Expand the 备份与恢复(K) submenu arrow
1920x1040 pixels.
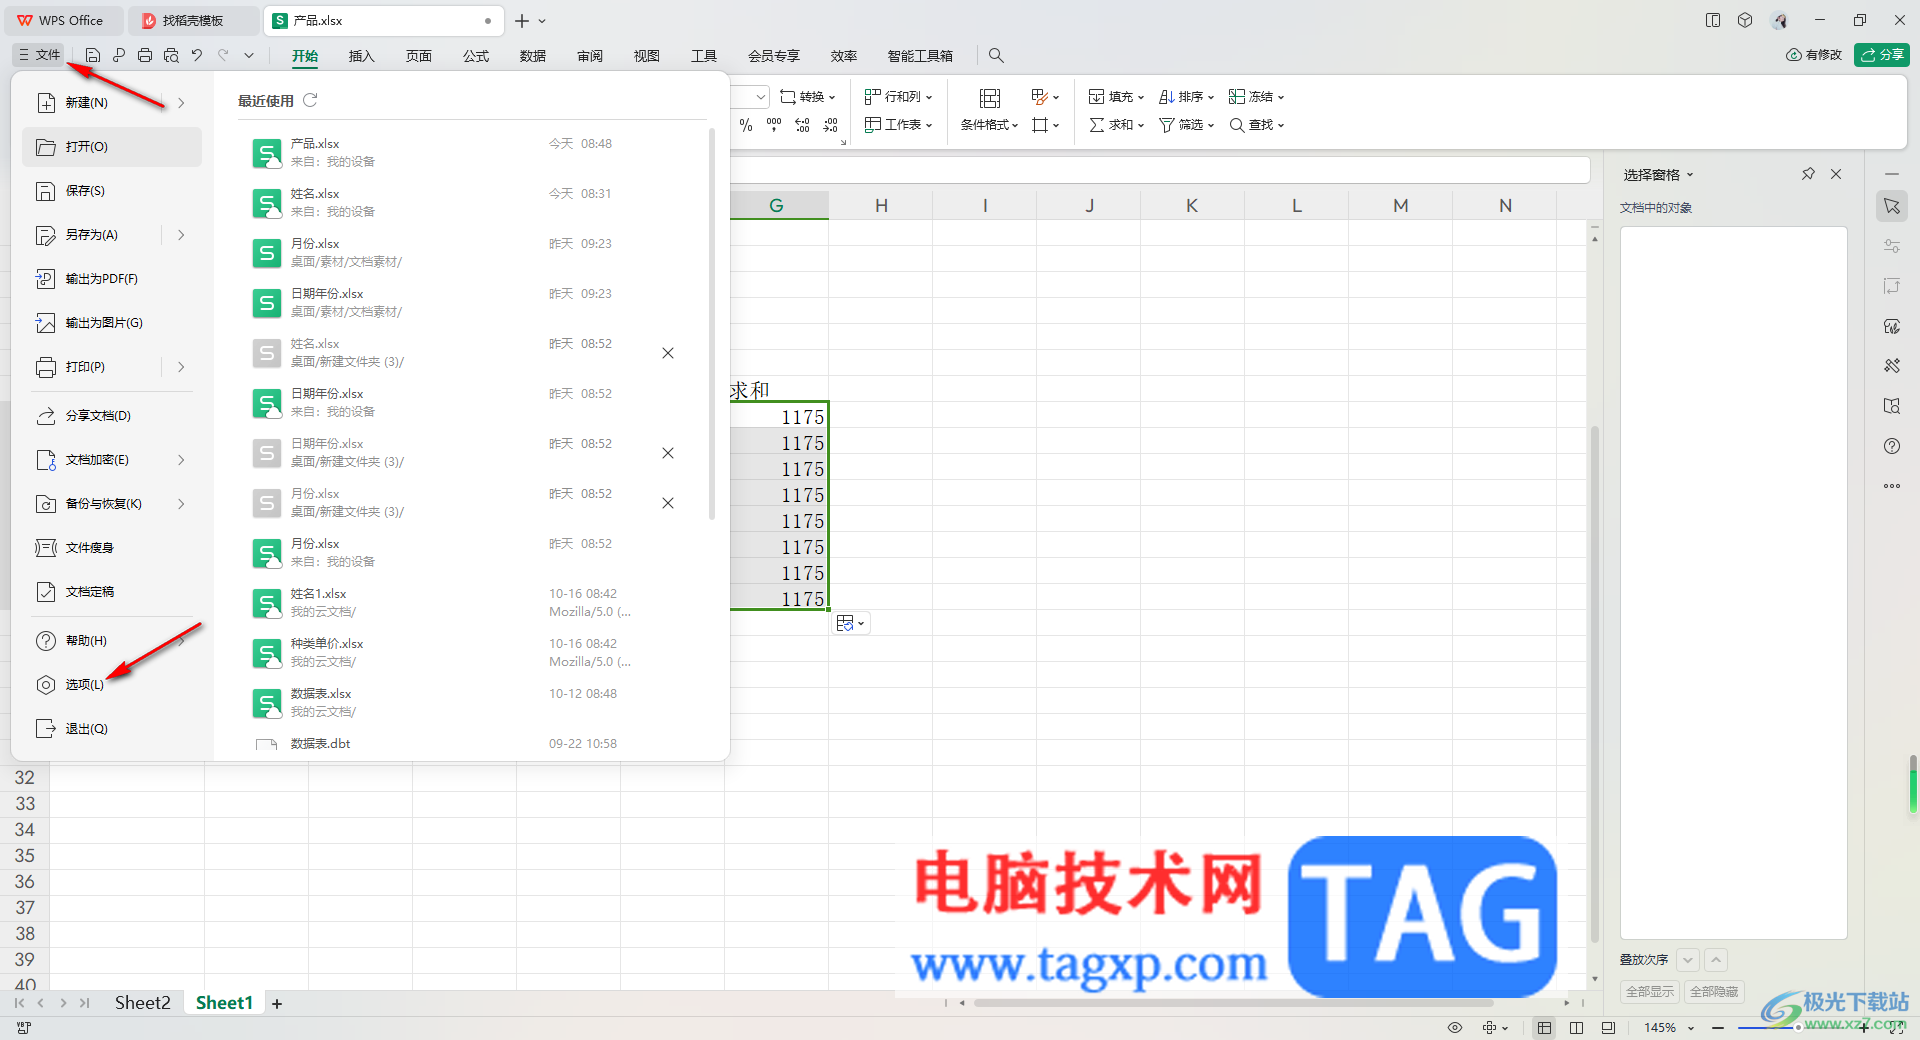pyautogui.click(x=181, y=504)
